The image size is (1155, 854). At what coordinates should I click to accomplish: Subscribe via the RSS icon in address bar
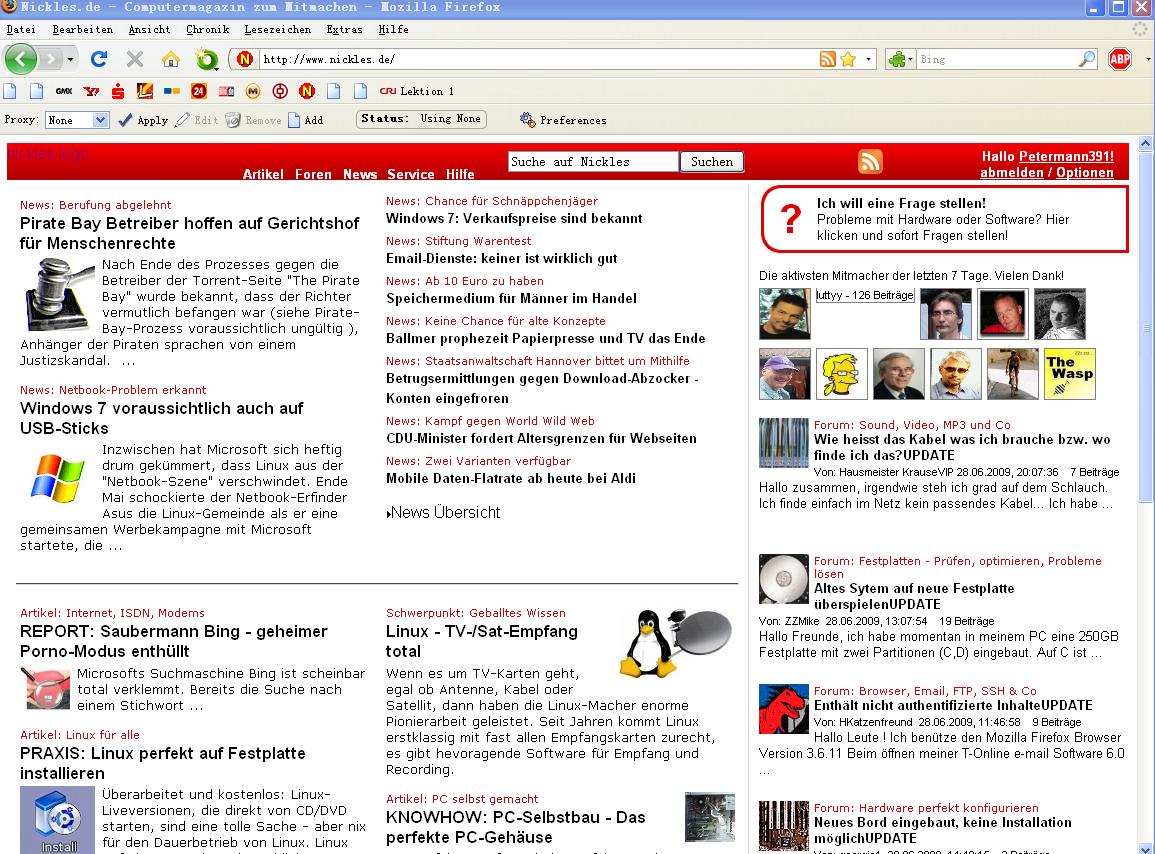(828, 59)
